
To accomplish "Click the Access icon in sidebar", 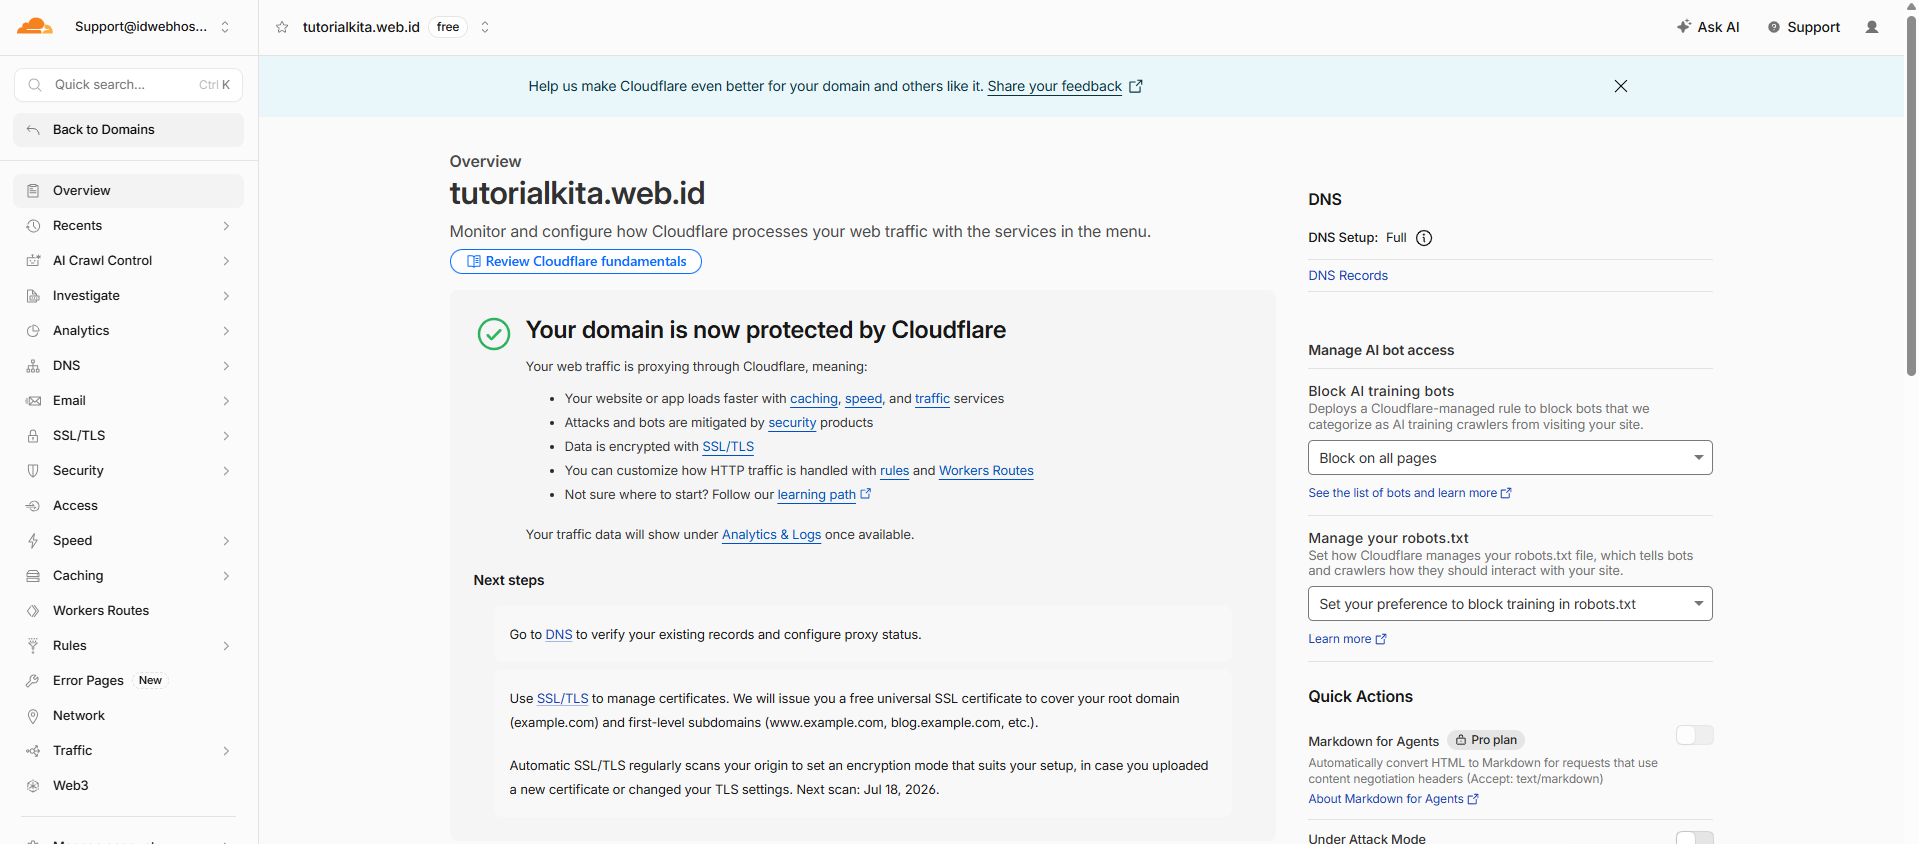I will [x=33, y=506].
